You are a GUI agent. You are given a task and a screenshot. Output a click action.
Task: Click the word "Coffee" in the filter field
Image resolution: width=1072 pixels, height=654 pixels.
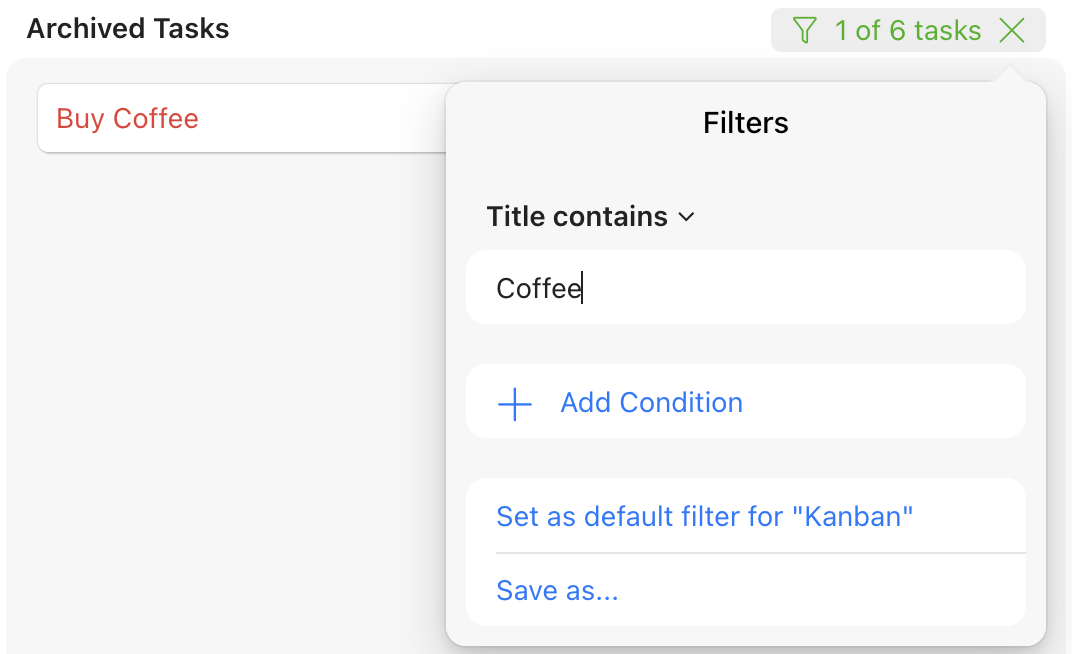coord(539,289)
